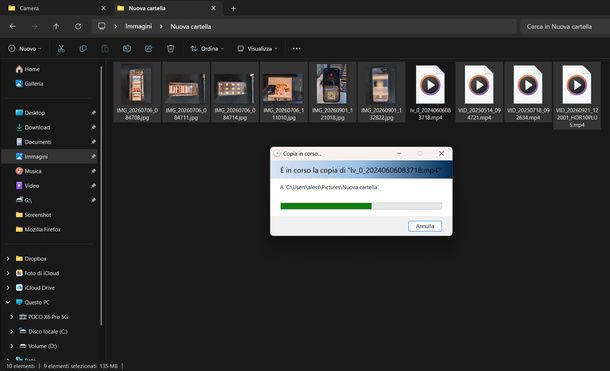
Task: Collapse the Questo PC node
Action: pos(8,302)
